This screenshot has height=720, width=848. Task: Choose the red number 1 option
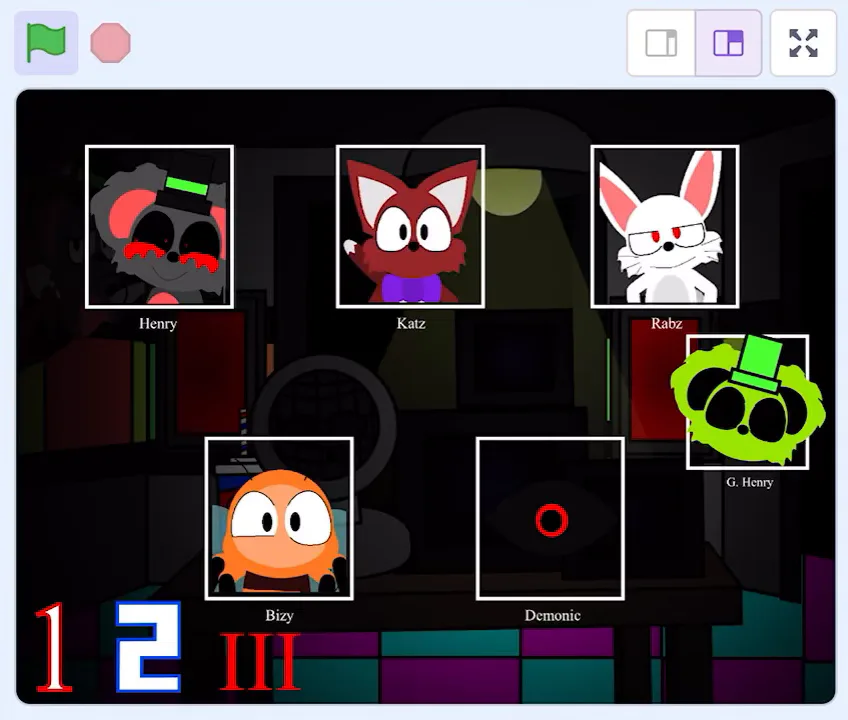click(54, 647)
